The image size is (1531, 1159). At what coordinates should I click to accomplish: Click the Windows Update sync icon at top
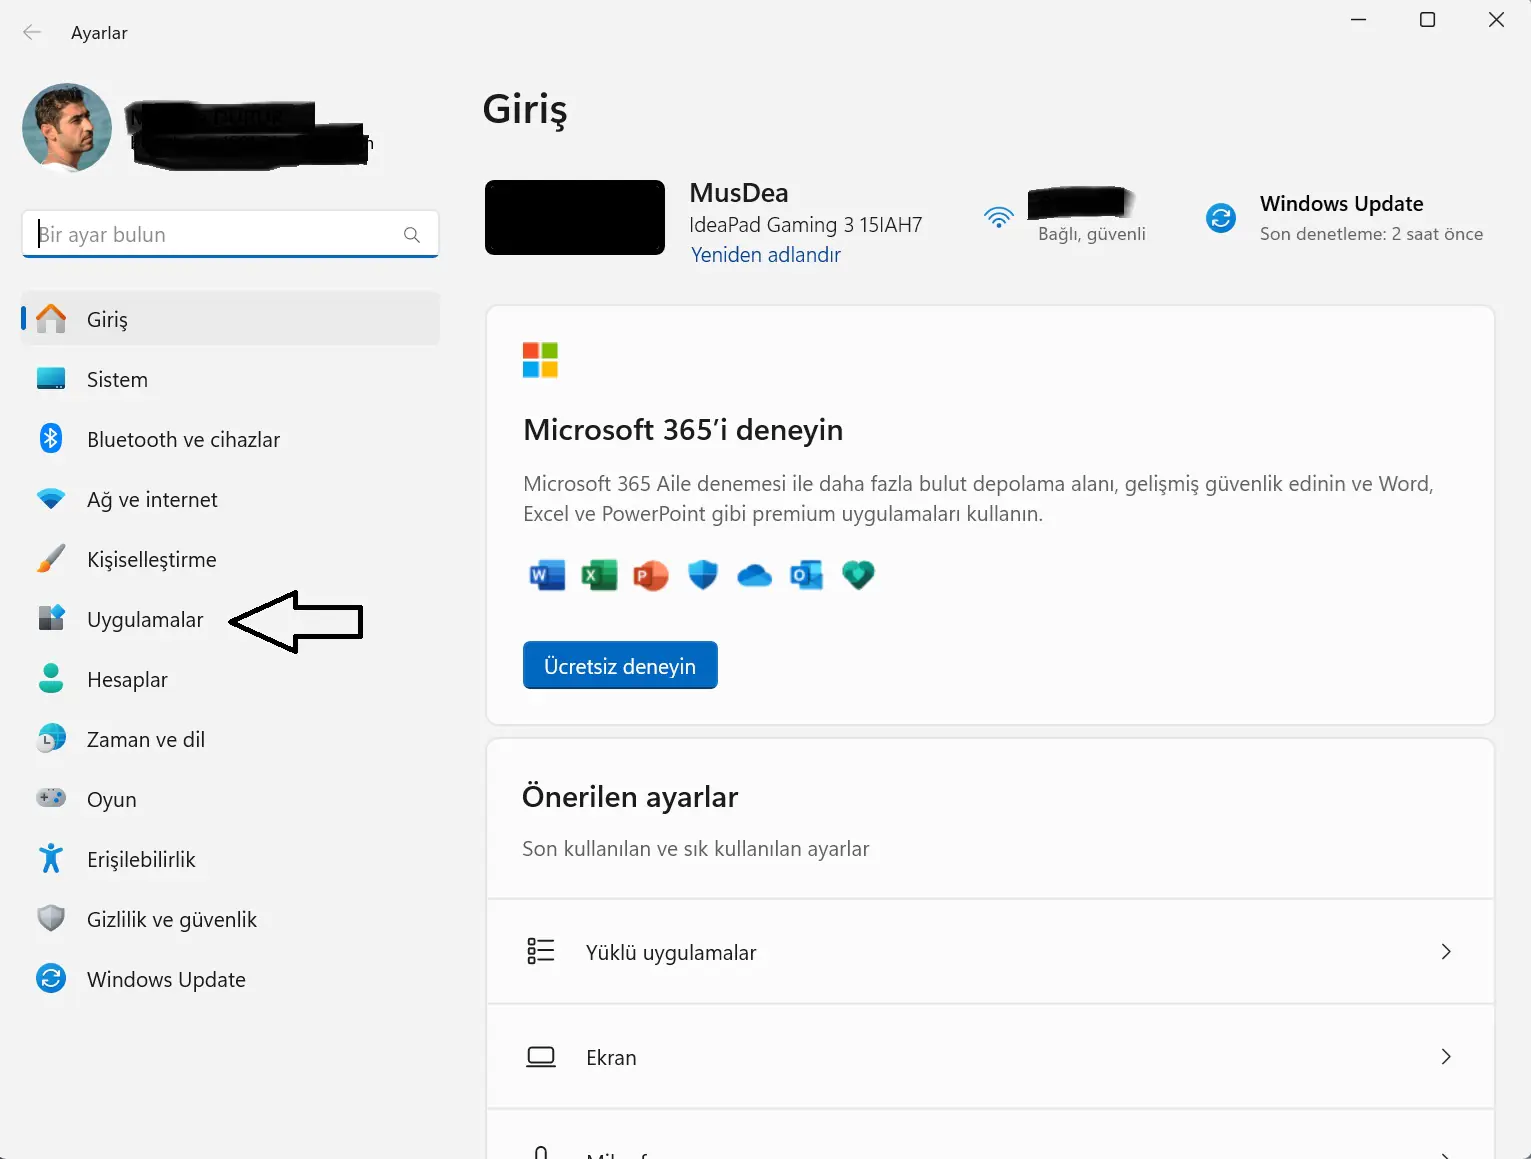[1221, 218]
